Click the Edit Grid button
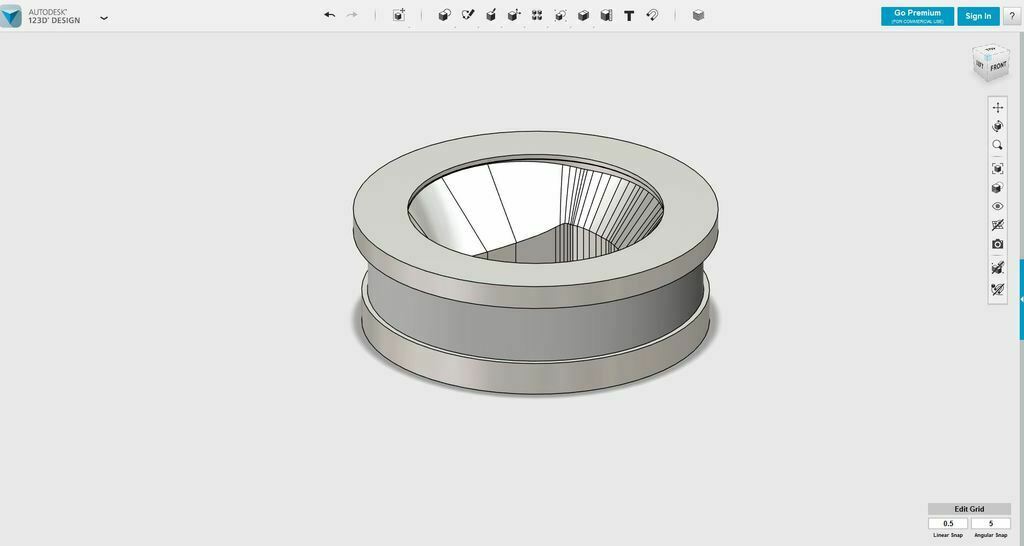Viewport: 1024px width, 546px height. point(969,509)
